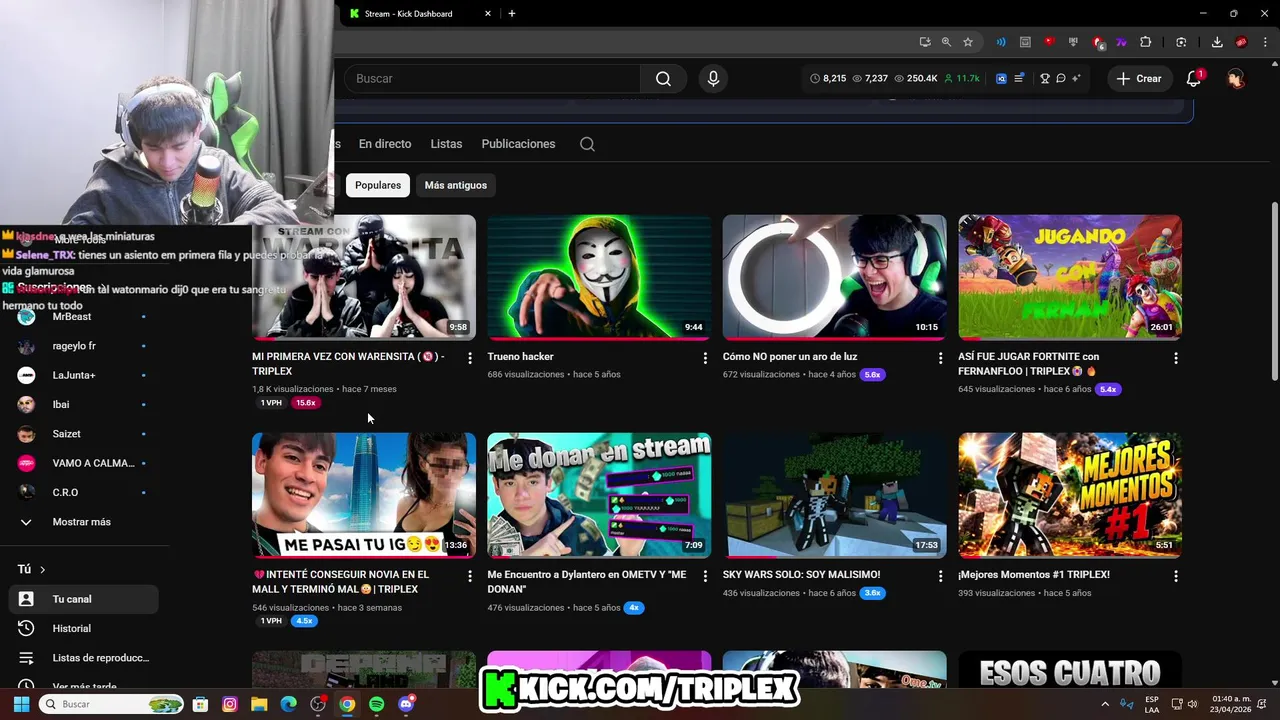This screenshot has height=720, width=1280.
Task: Open Chrome three-dot menu
Action: coord(1265,42)
